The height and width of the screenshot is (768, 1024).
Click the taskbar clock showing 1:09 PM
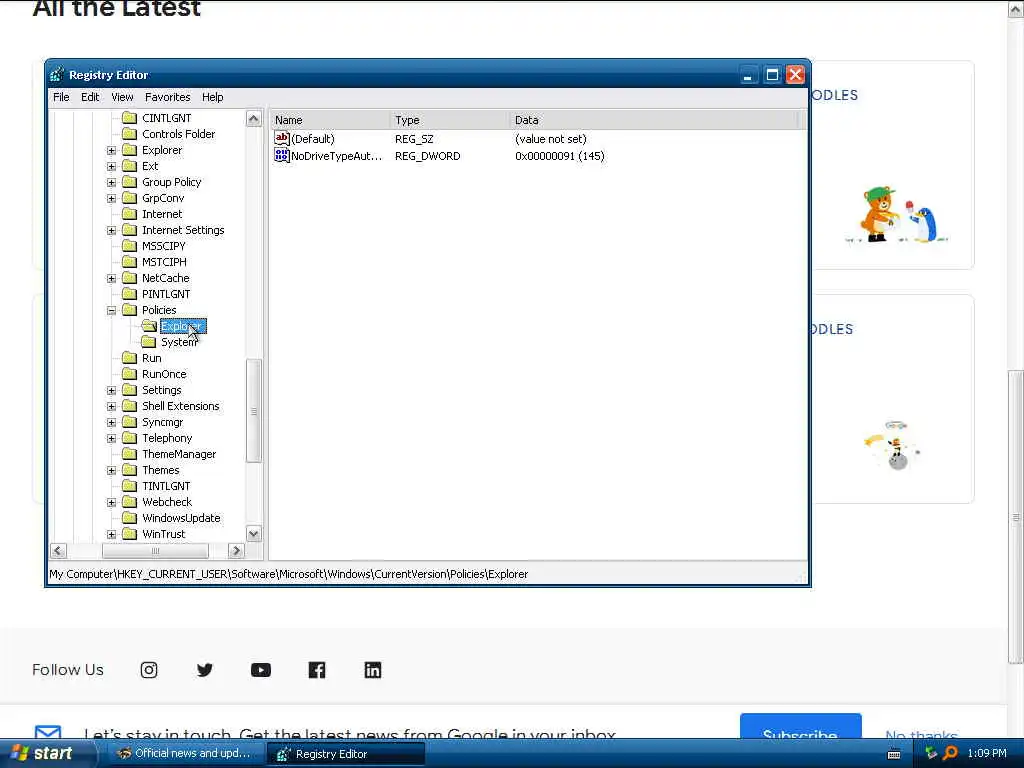987,753
